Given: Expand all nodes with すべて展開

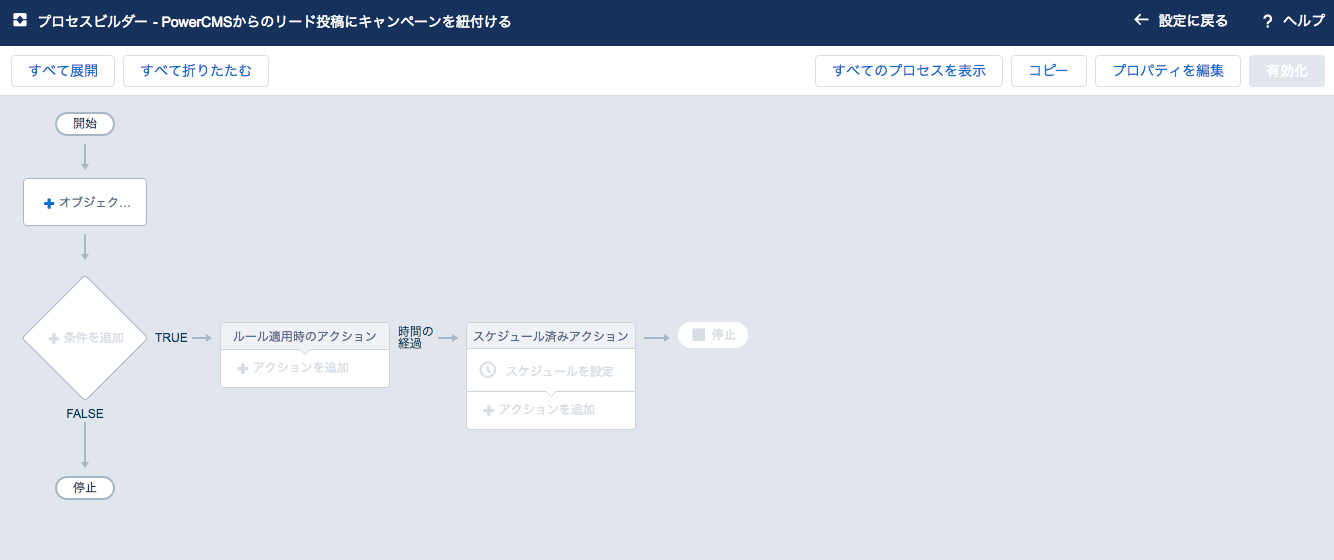Looking at the screenshot, I should (x=63, y=71).
